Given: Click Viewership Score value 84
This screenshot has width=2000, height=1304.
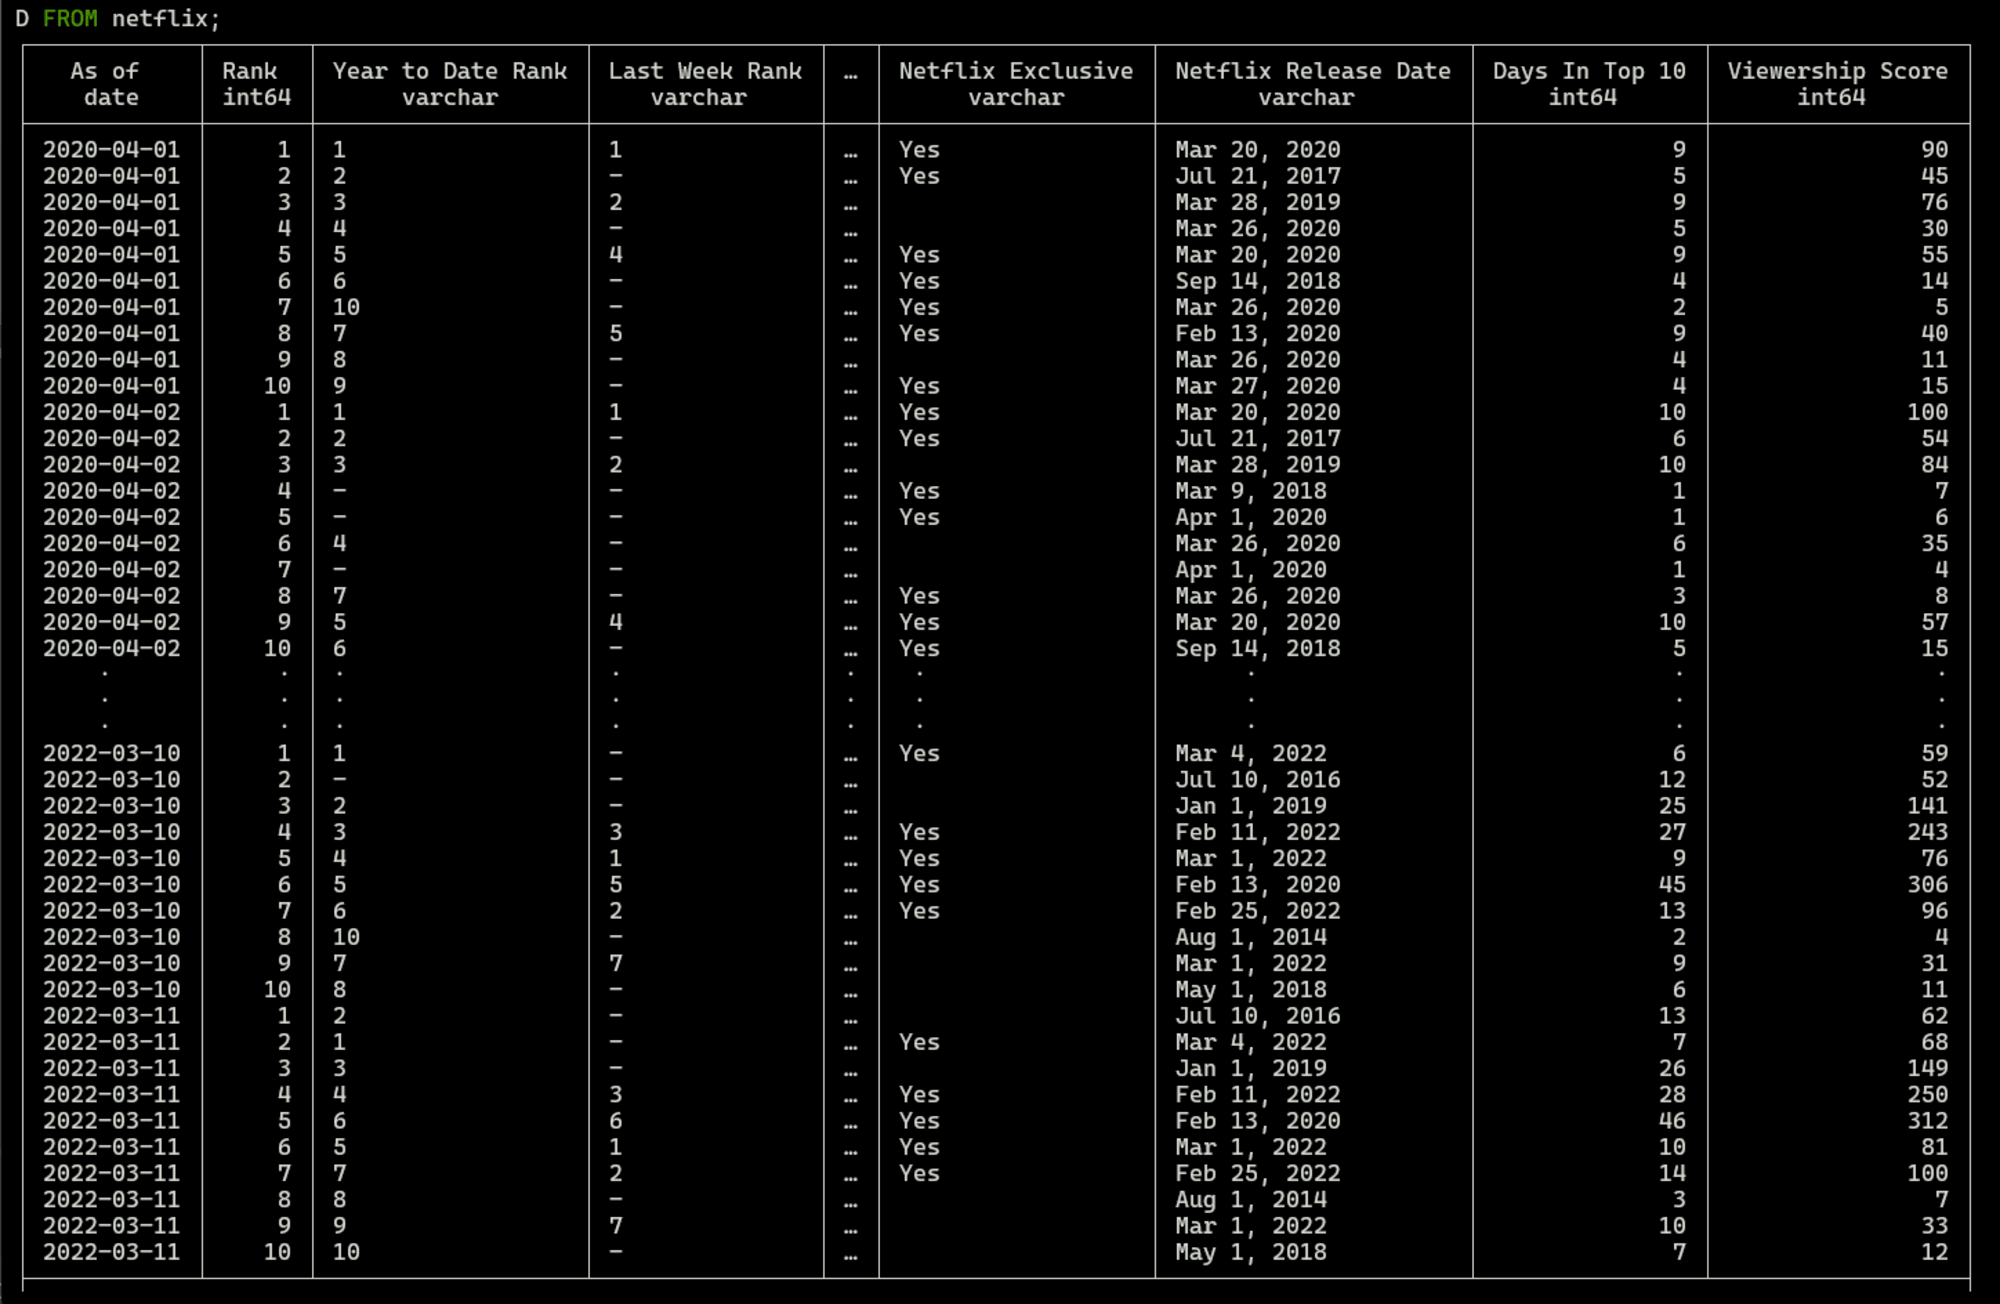Looking at the screenshot, I should click(1934, 465).
